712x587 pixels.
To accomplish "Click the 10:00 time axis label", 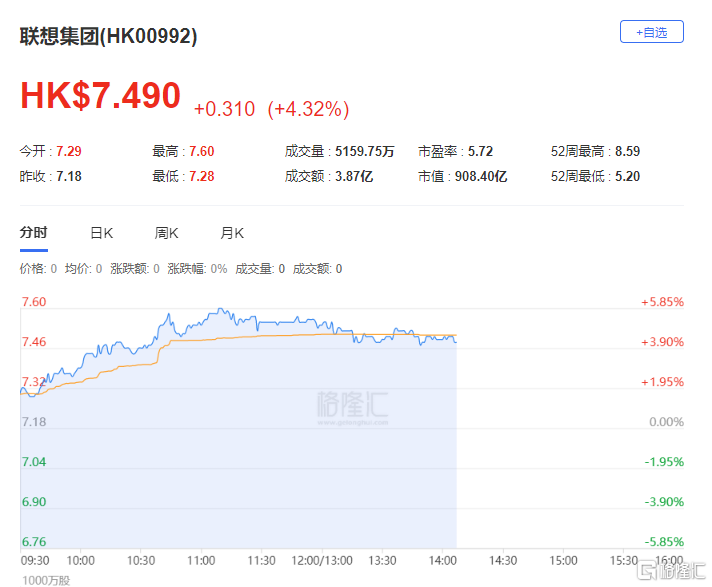I will pyautogui.click(x=81, y=561).
